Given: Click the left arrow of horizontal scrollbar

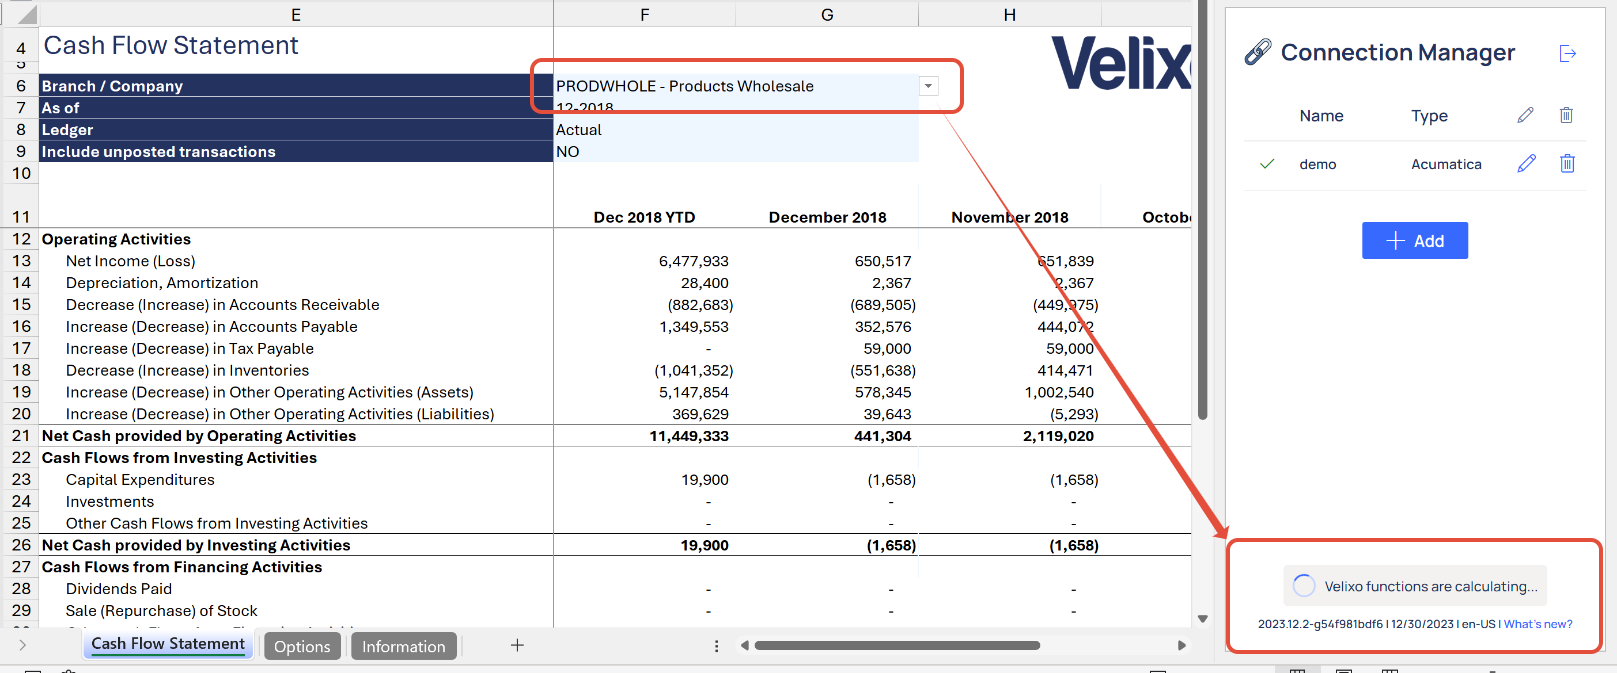Looking at the screenshot, I should [x=744, y=646].
